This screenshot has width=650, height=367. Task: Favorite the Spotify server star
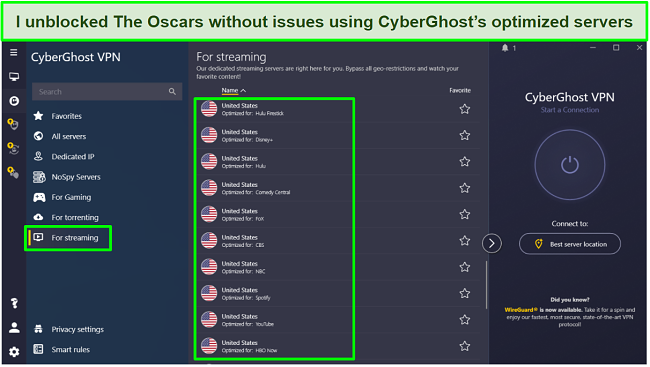465,293
